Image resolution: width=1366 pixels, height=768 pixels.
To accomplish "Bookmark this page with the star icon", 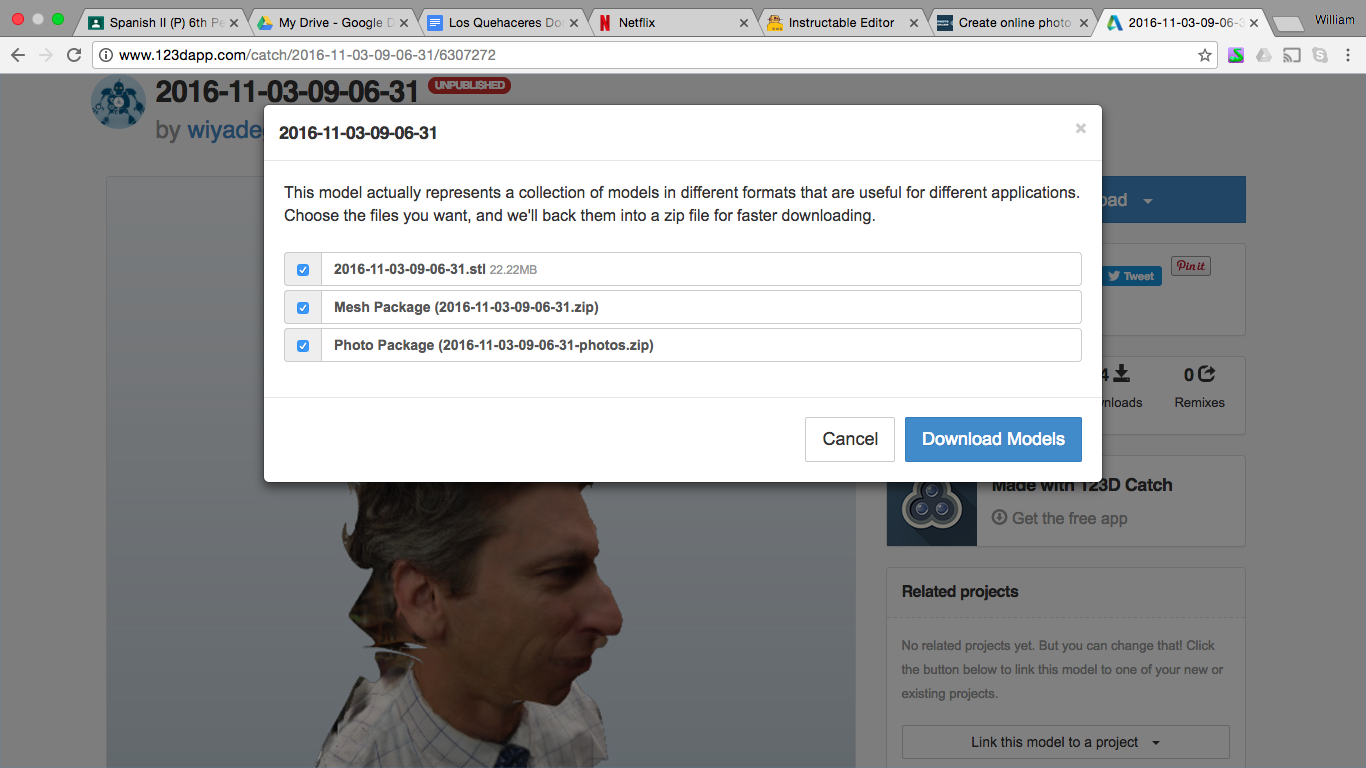I will (1205, 55).
